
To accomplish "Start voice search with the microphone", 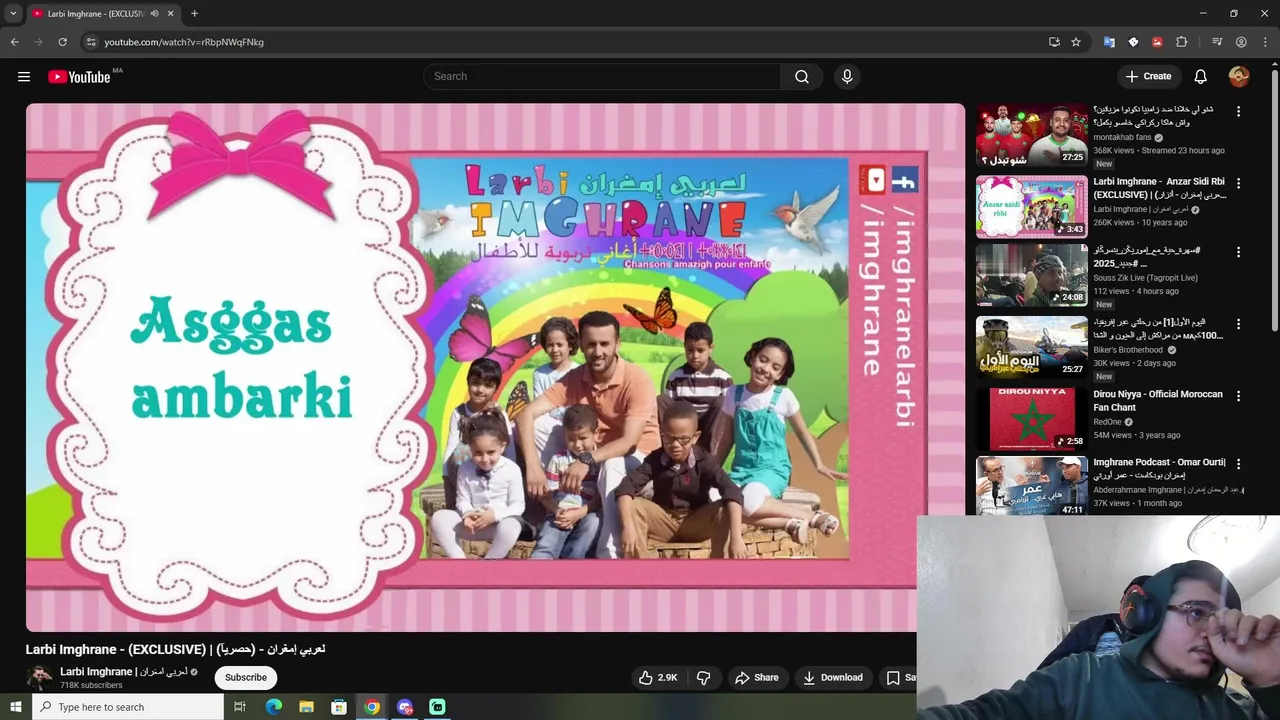I will click(x=847, y=77).
